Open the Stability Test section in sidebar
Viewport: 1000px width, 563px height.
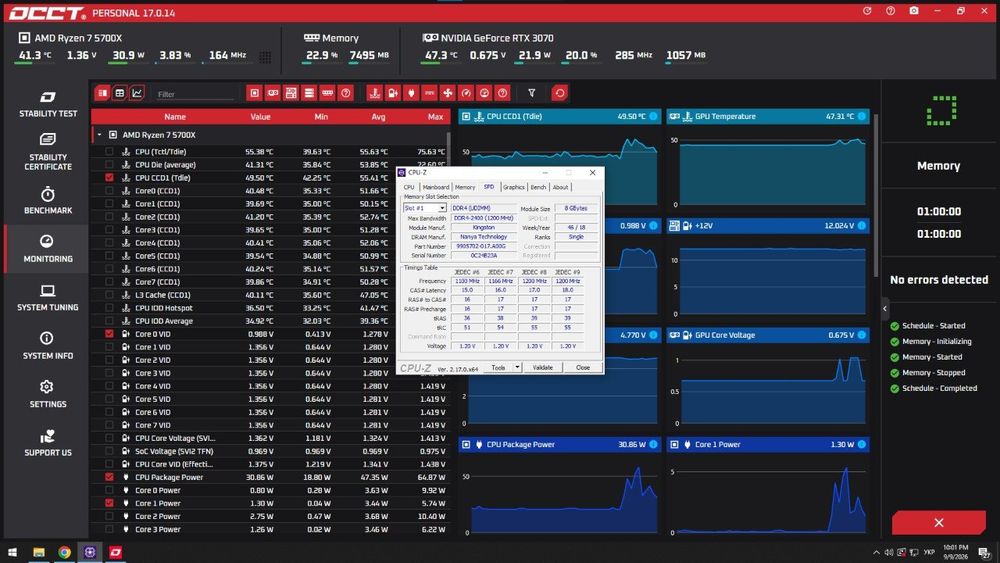48,105
